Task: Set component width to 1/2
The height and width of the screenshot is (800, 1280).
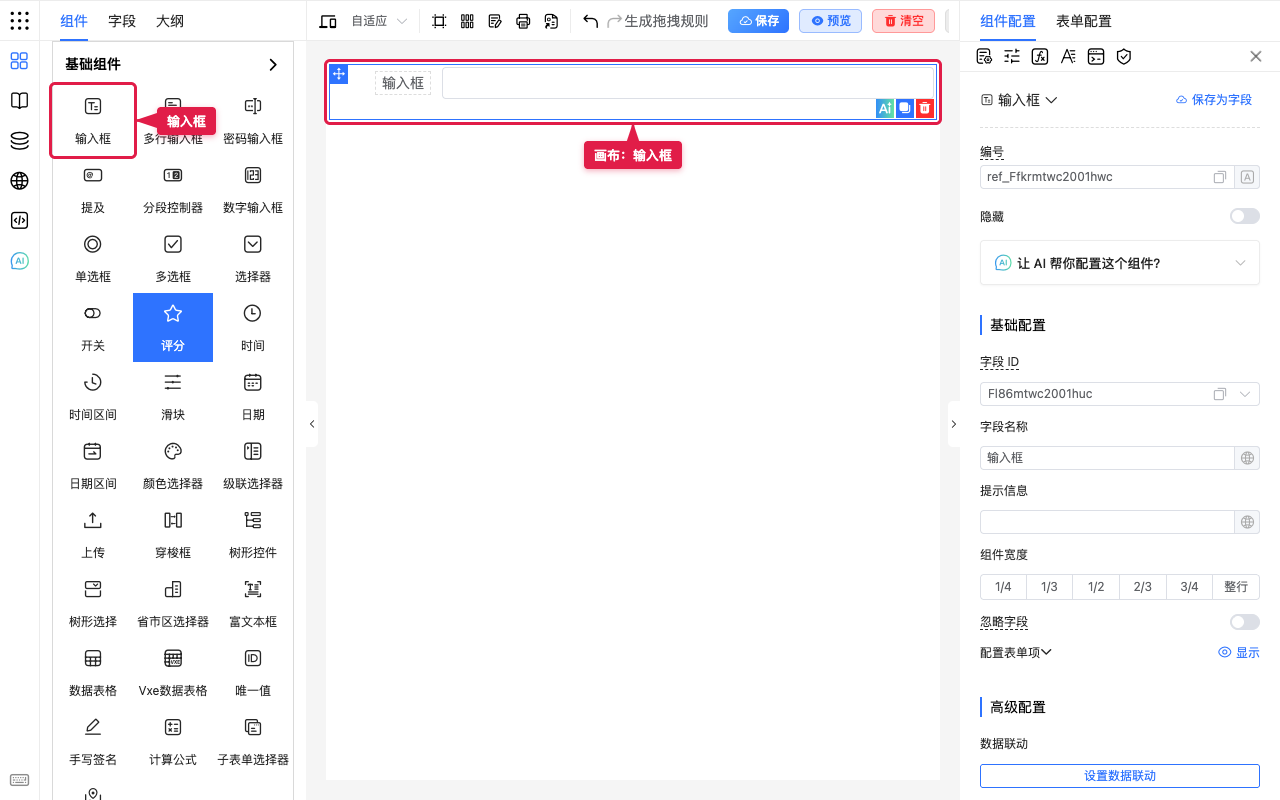Action: pyautogui.click(x=1096, y=587)
